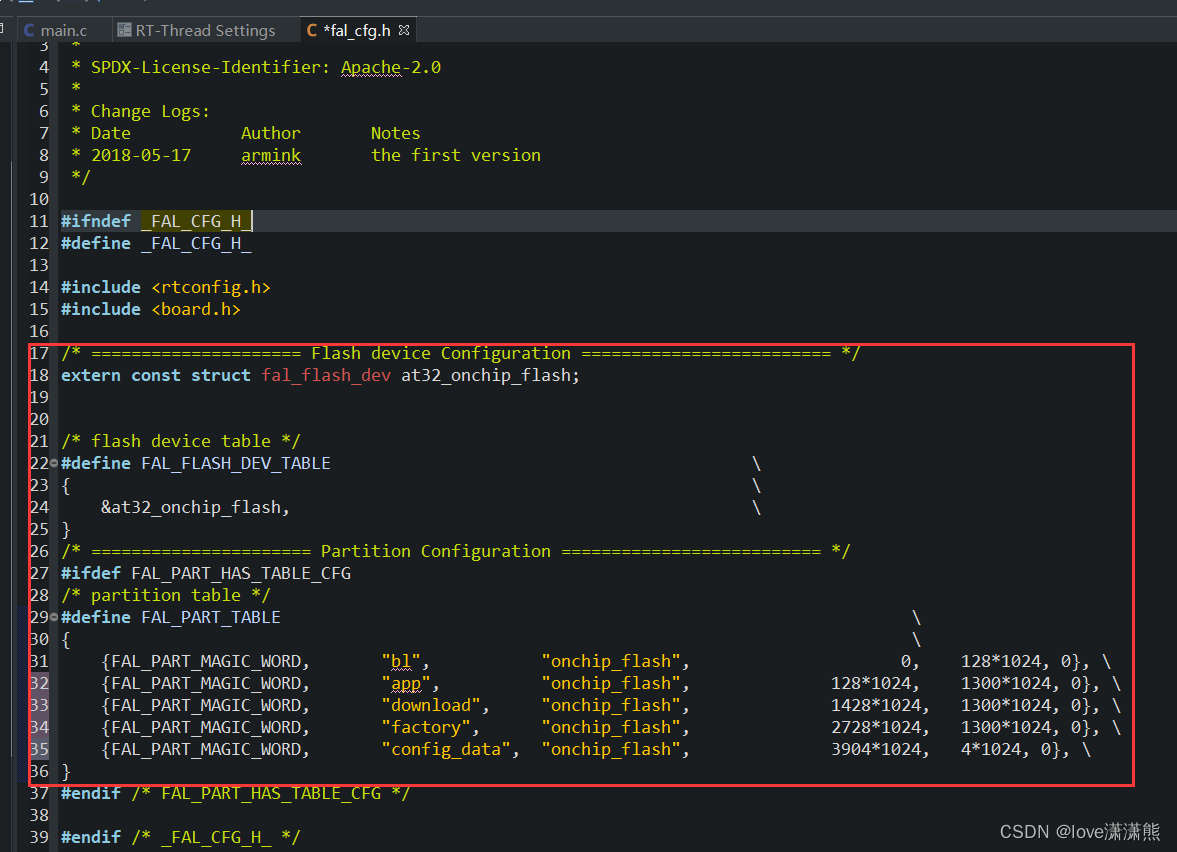Click the 'partition table' comment
This screenshot has width=1177, height=852.
point(166,595)
